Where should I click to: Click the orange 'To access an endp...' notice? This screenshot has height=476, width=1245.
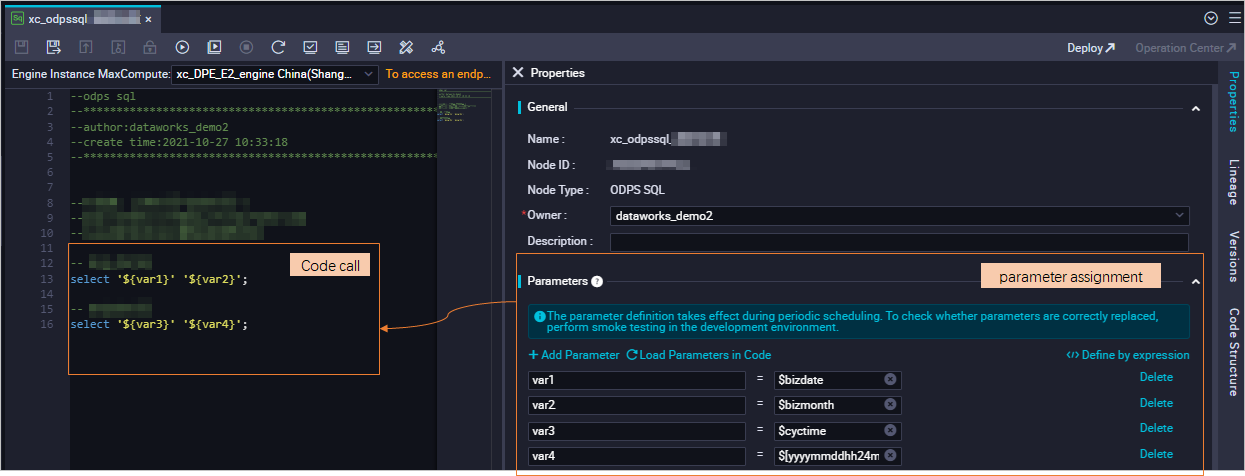click(439, 74)
